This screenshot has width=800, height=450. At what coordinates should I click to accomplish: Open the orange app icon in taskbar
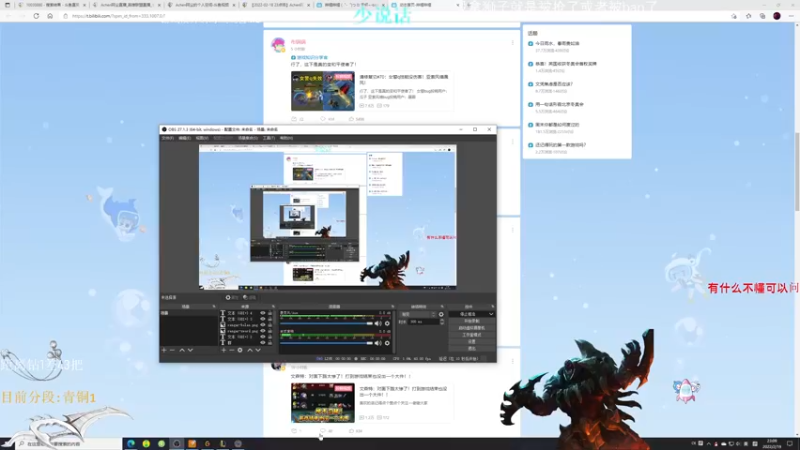[x=192, y=444]
